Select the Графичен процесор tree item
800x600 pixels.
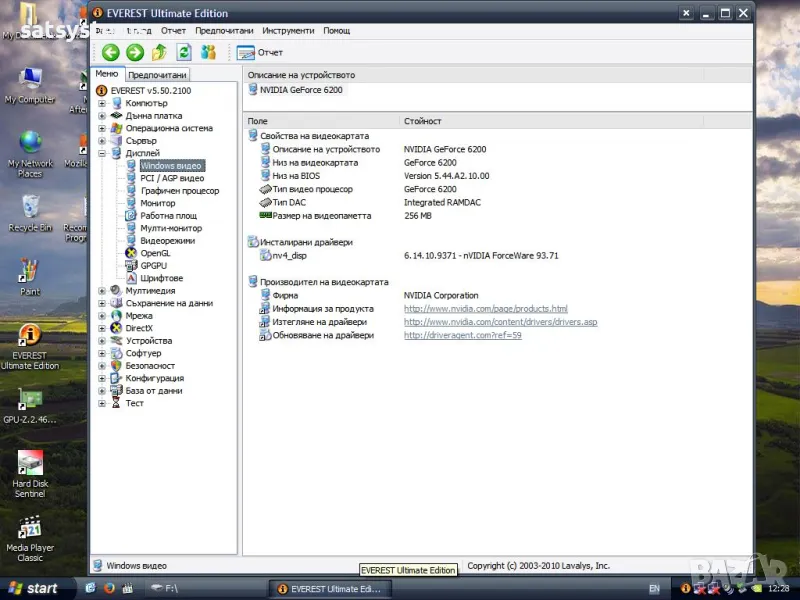point(179,191)
